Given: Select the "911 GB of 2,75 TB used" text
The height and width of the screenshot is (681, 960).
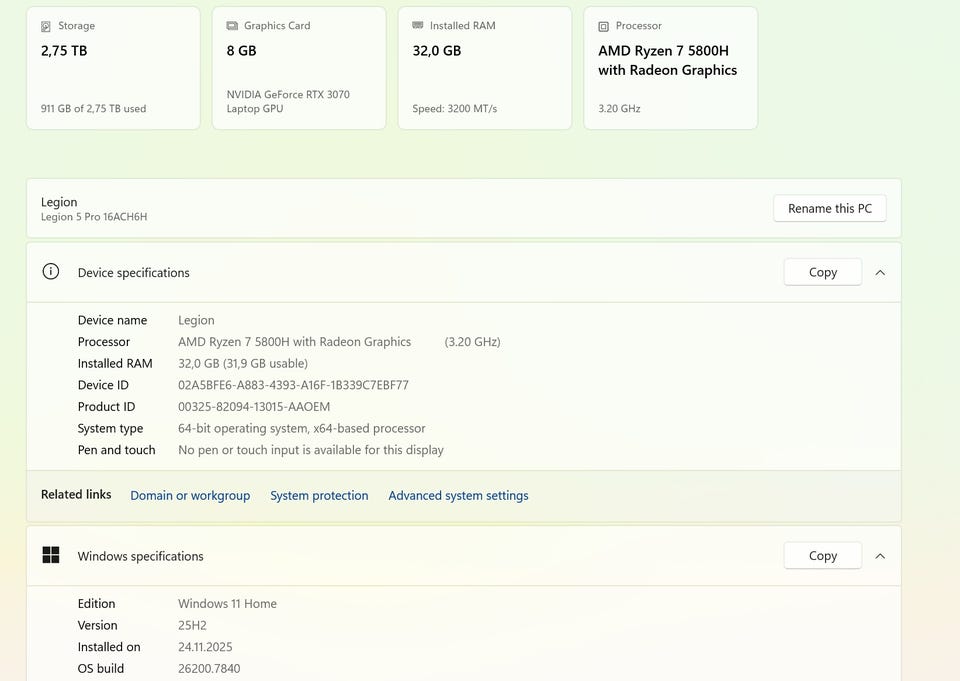Looking at the screenshot, I should (93, 109).
